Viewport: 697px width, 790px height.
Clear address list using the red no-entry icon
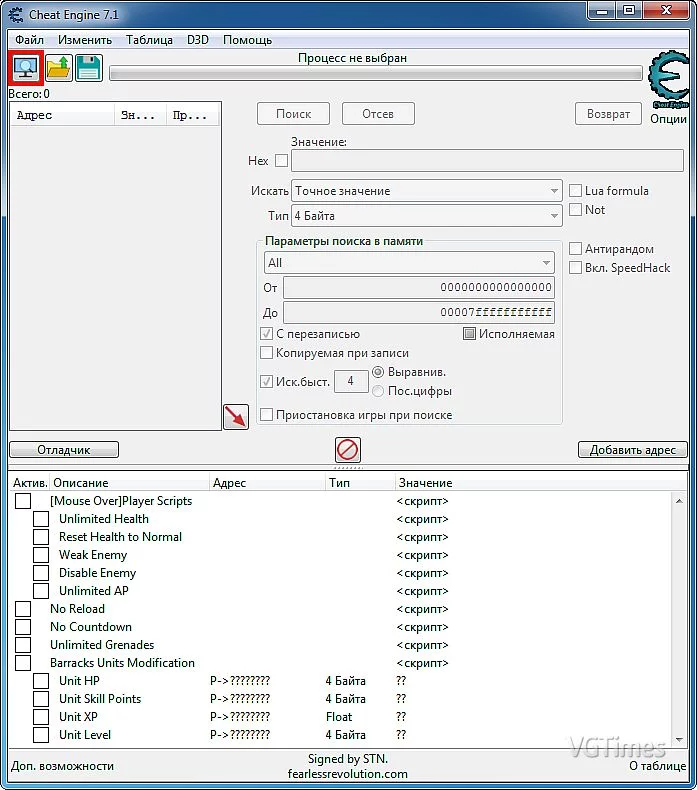pos(348,449)
